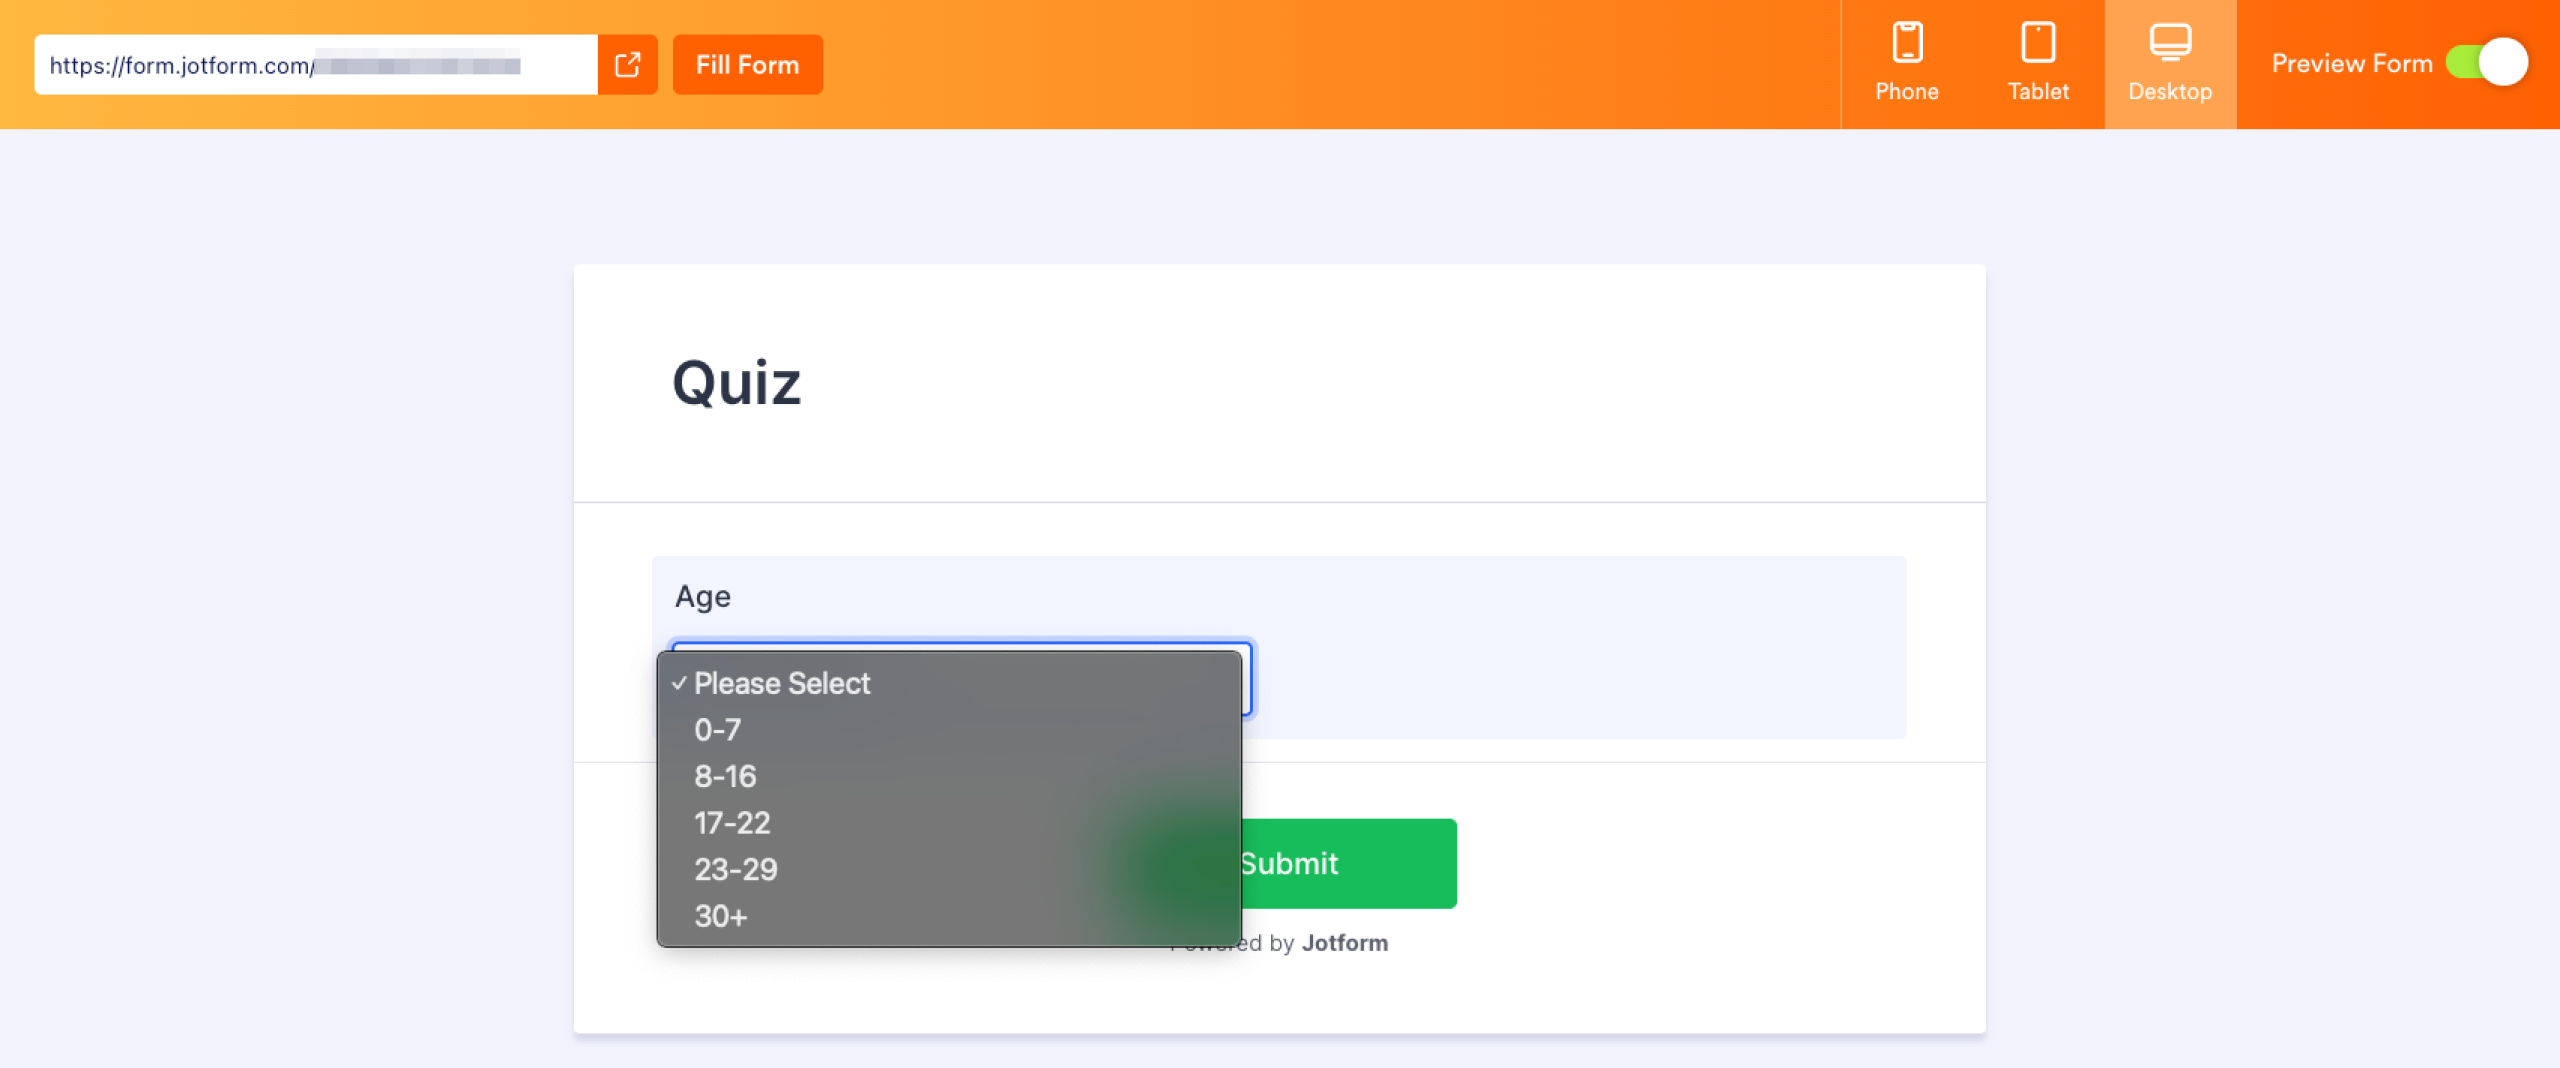
Task: Pick "23-29" from the list
Action: click(737, 869)
